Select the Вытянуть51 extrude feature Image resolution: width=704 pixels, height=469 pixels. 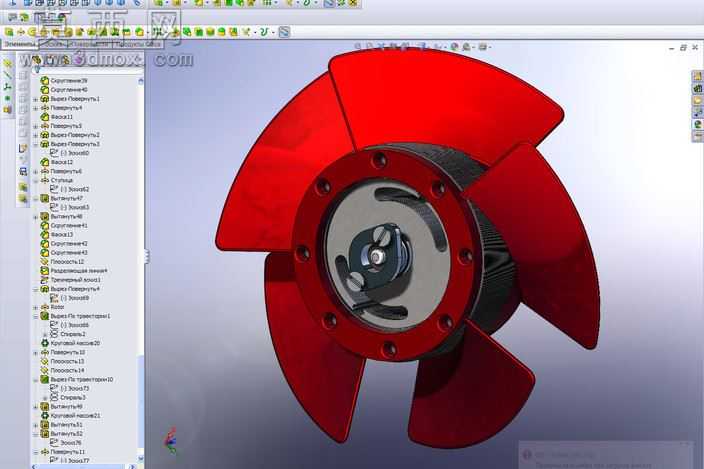62,425
